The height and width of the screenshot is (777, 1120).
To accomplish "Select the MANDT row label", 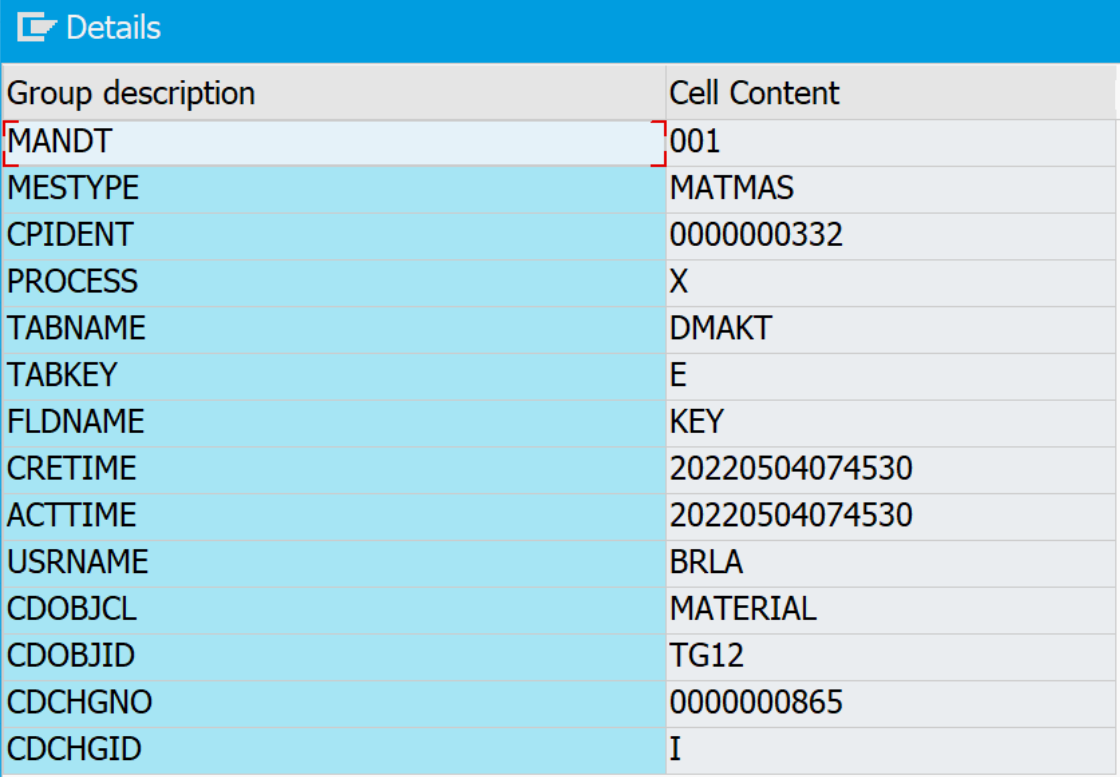I will coord(59,142).
